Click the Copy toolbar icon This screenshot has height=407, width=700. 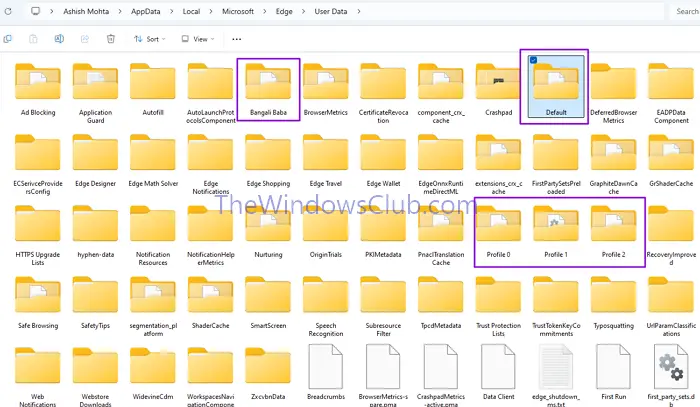click(8, 39)
